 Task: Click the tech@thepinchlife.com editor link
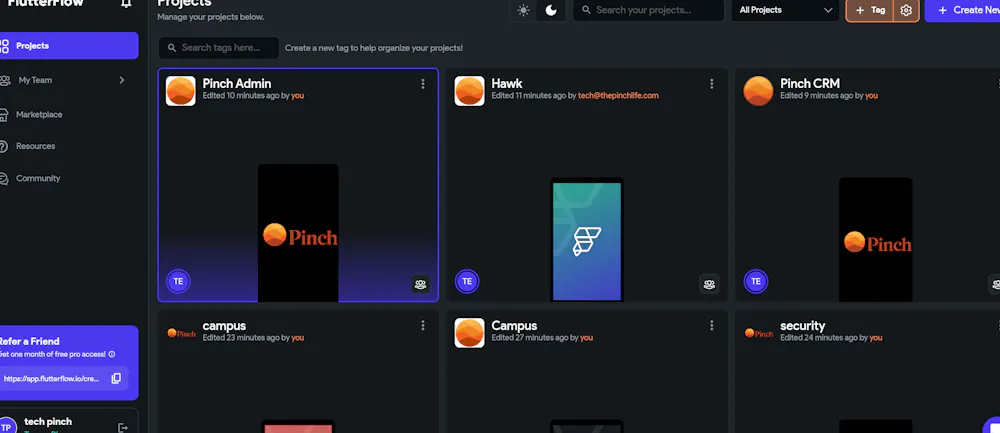[618, 96]
